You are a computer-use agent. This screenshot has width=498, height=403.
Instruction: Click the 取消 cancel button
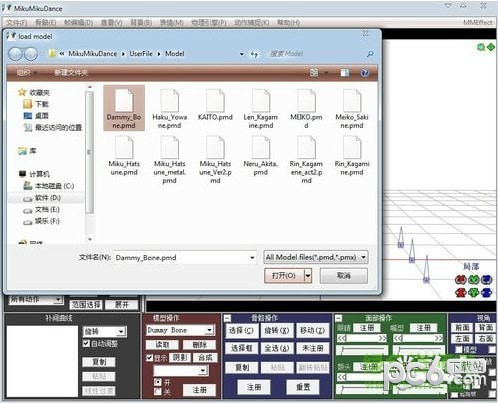point(344,276)
